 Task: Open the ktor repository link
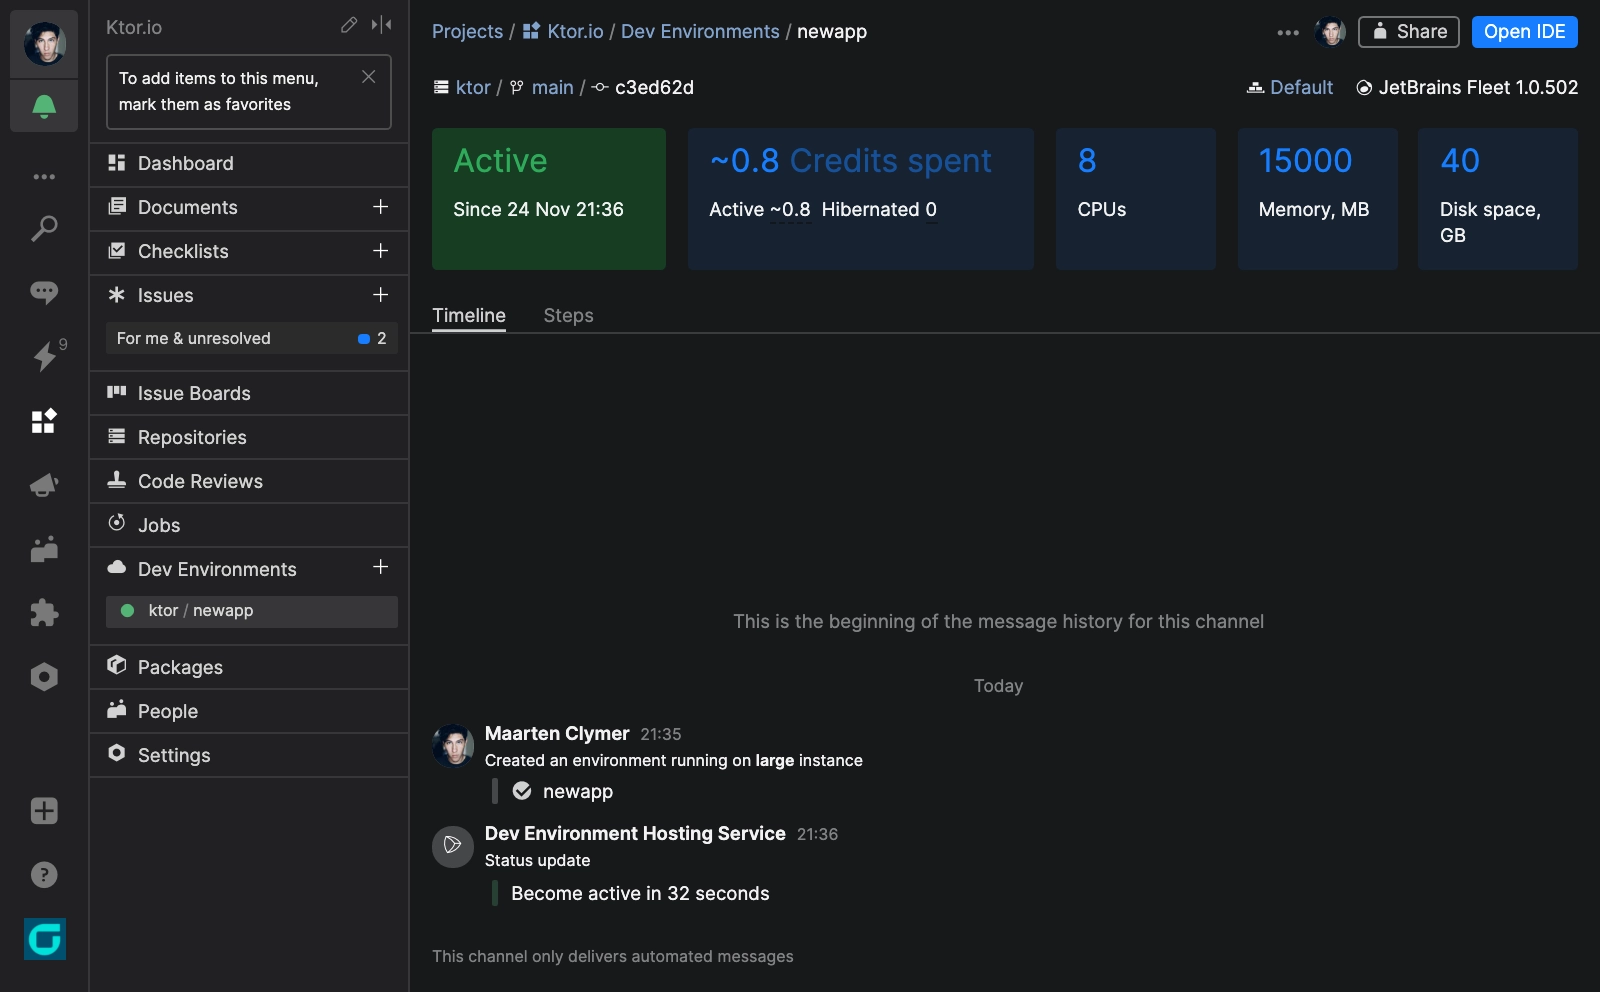coord(473,88)
